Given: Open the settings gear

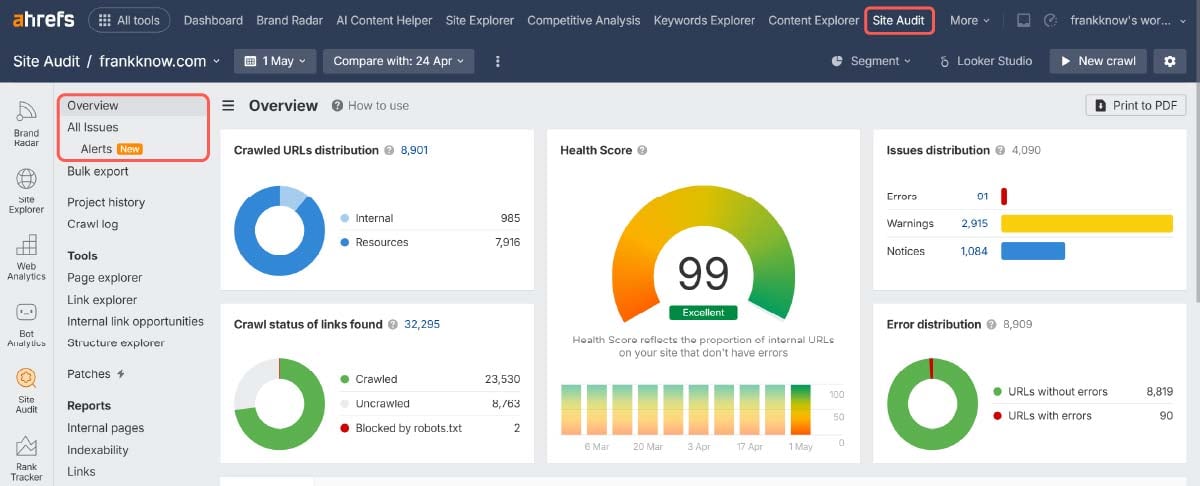Looking at the screenshot, I should coord(1169,61).
